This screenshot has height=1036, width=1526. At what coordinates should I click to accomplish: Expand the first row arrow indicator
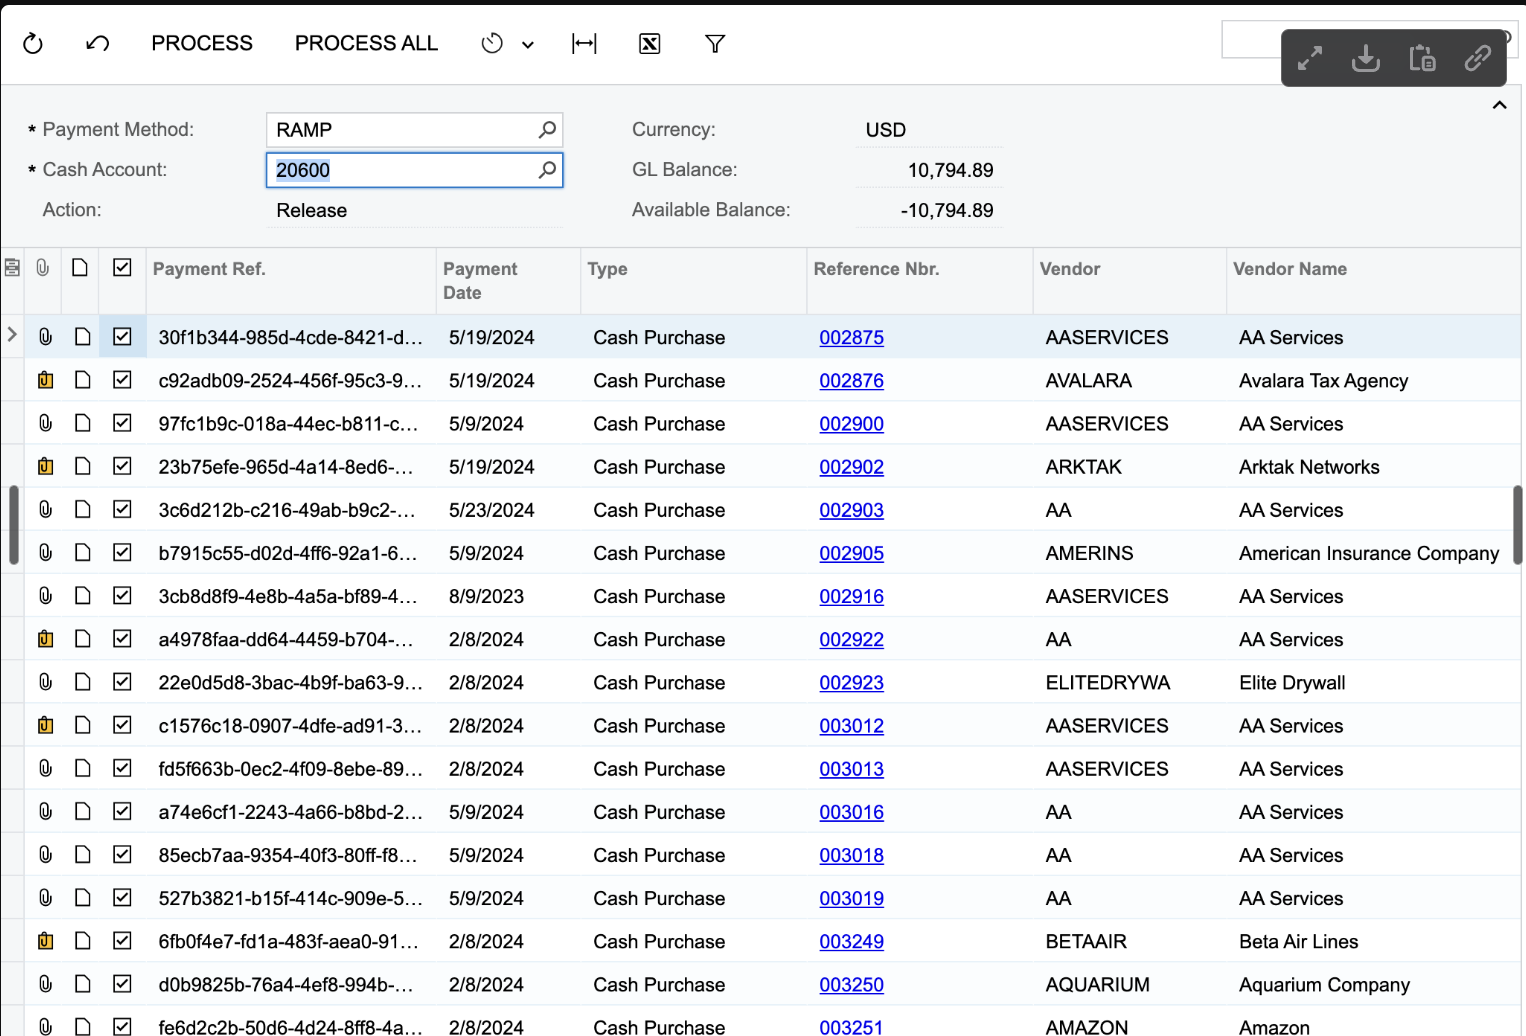pyautogui.click(x=12, y=335)
